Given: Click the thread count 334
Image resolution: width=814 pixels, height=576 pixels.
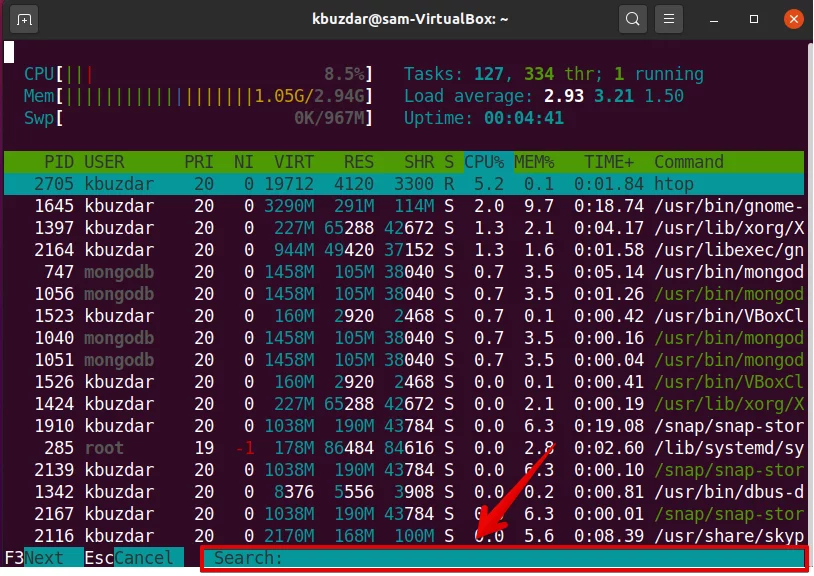Looking at the screenshot, I should (x=539, y=74).
